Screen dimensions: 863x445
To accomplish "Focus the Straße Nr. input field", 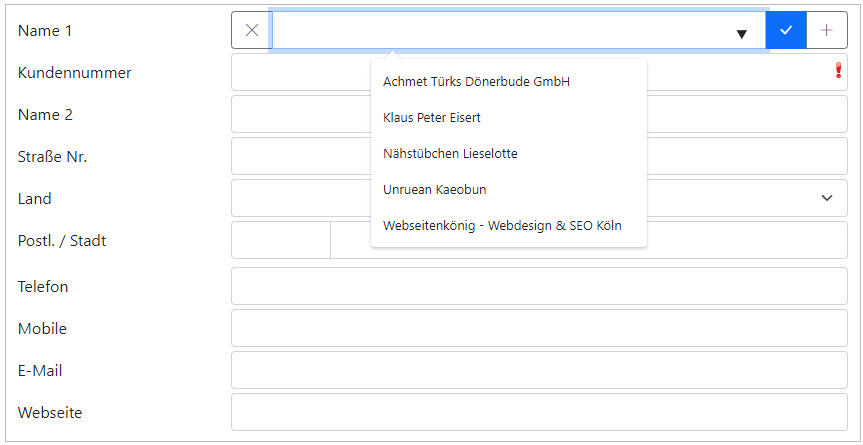I will tap(300, 156).
